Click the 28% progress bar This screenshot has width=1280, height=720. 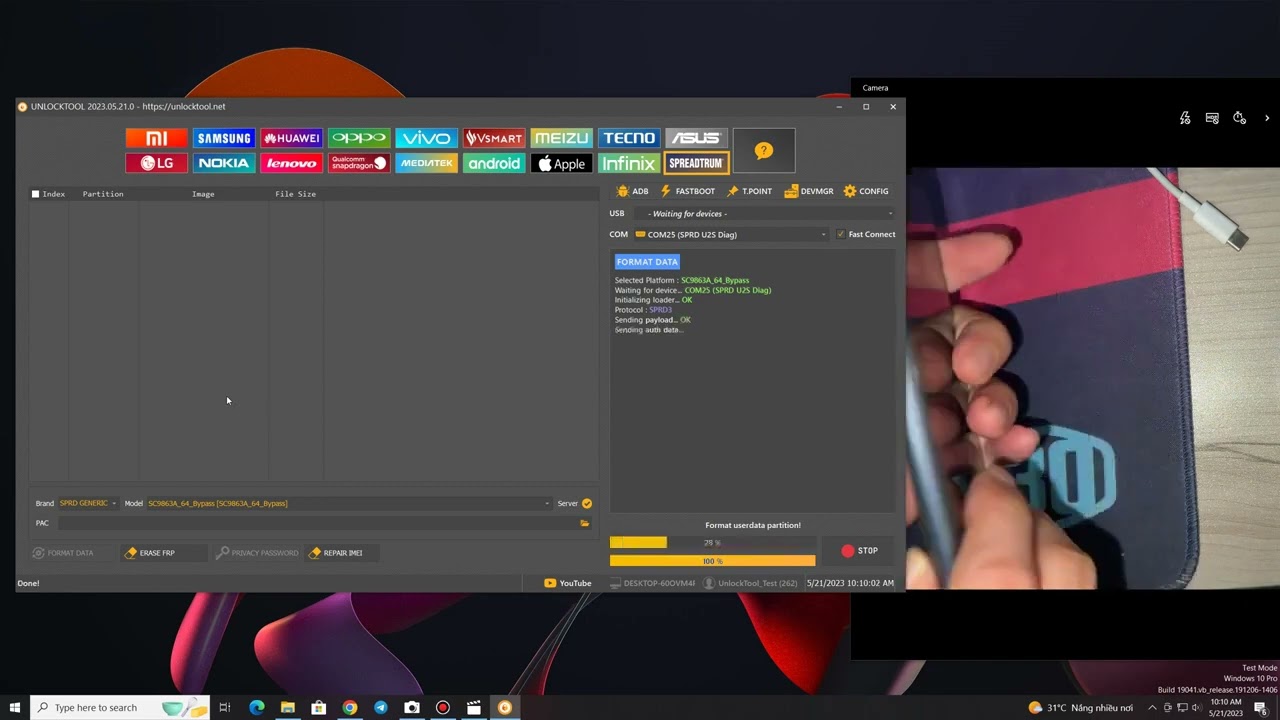[x=712, y=542]
